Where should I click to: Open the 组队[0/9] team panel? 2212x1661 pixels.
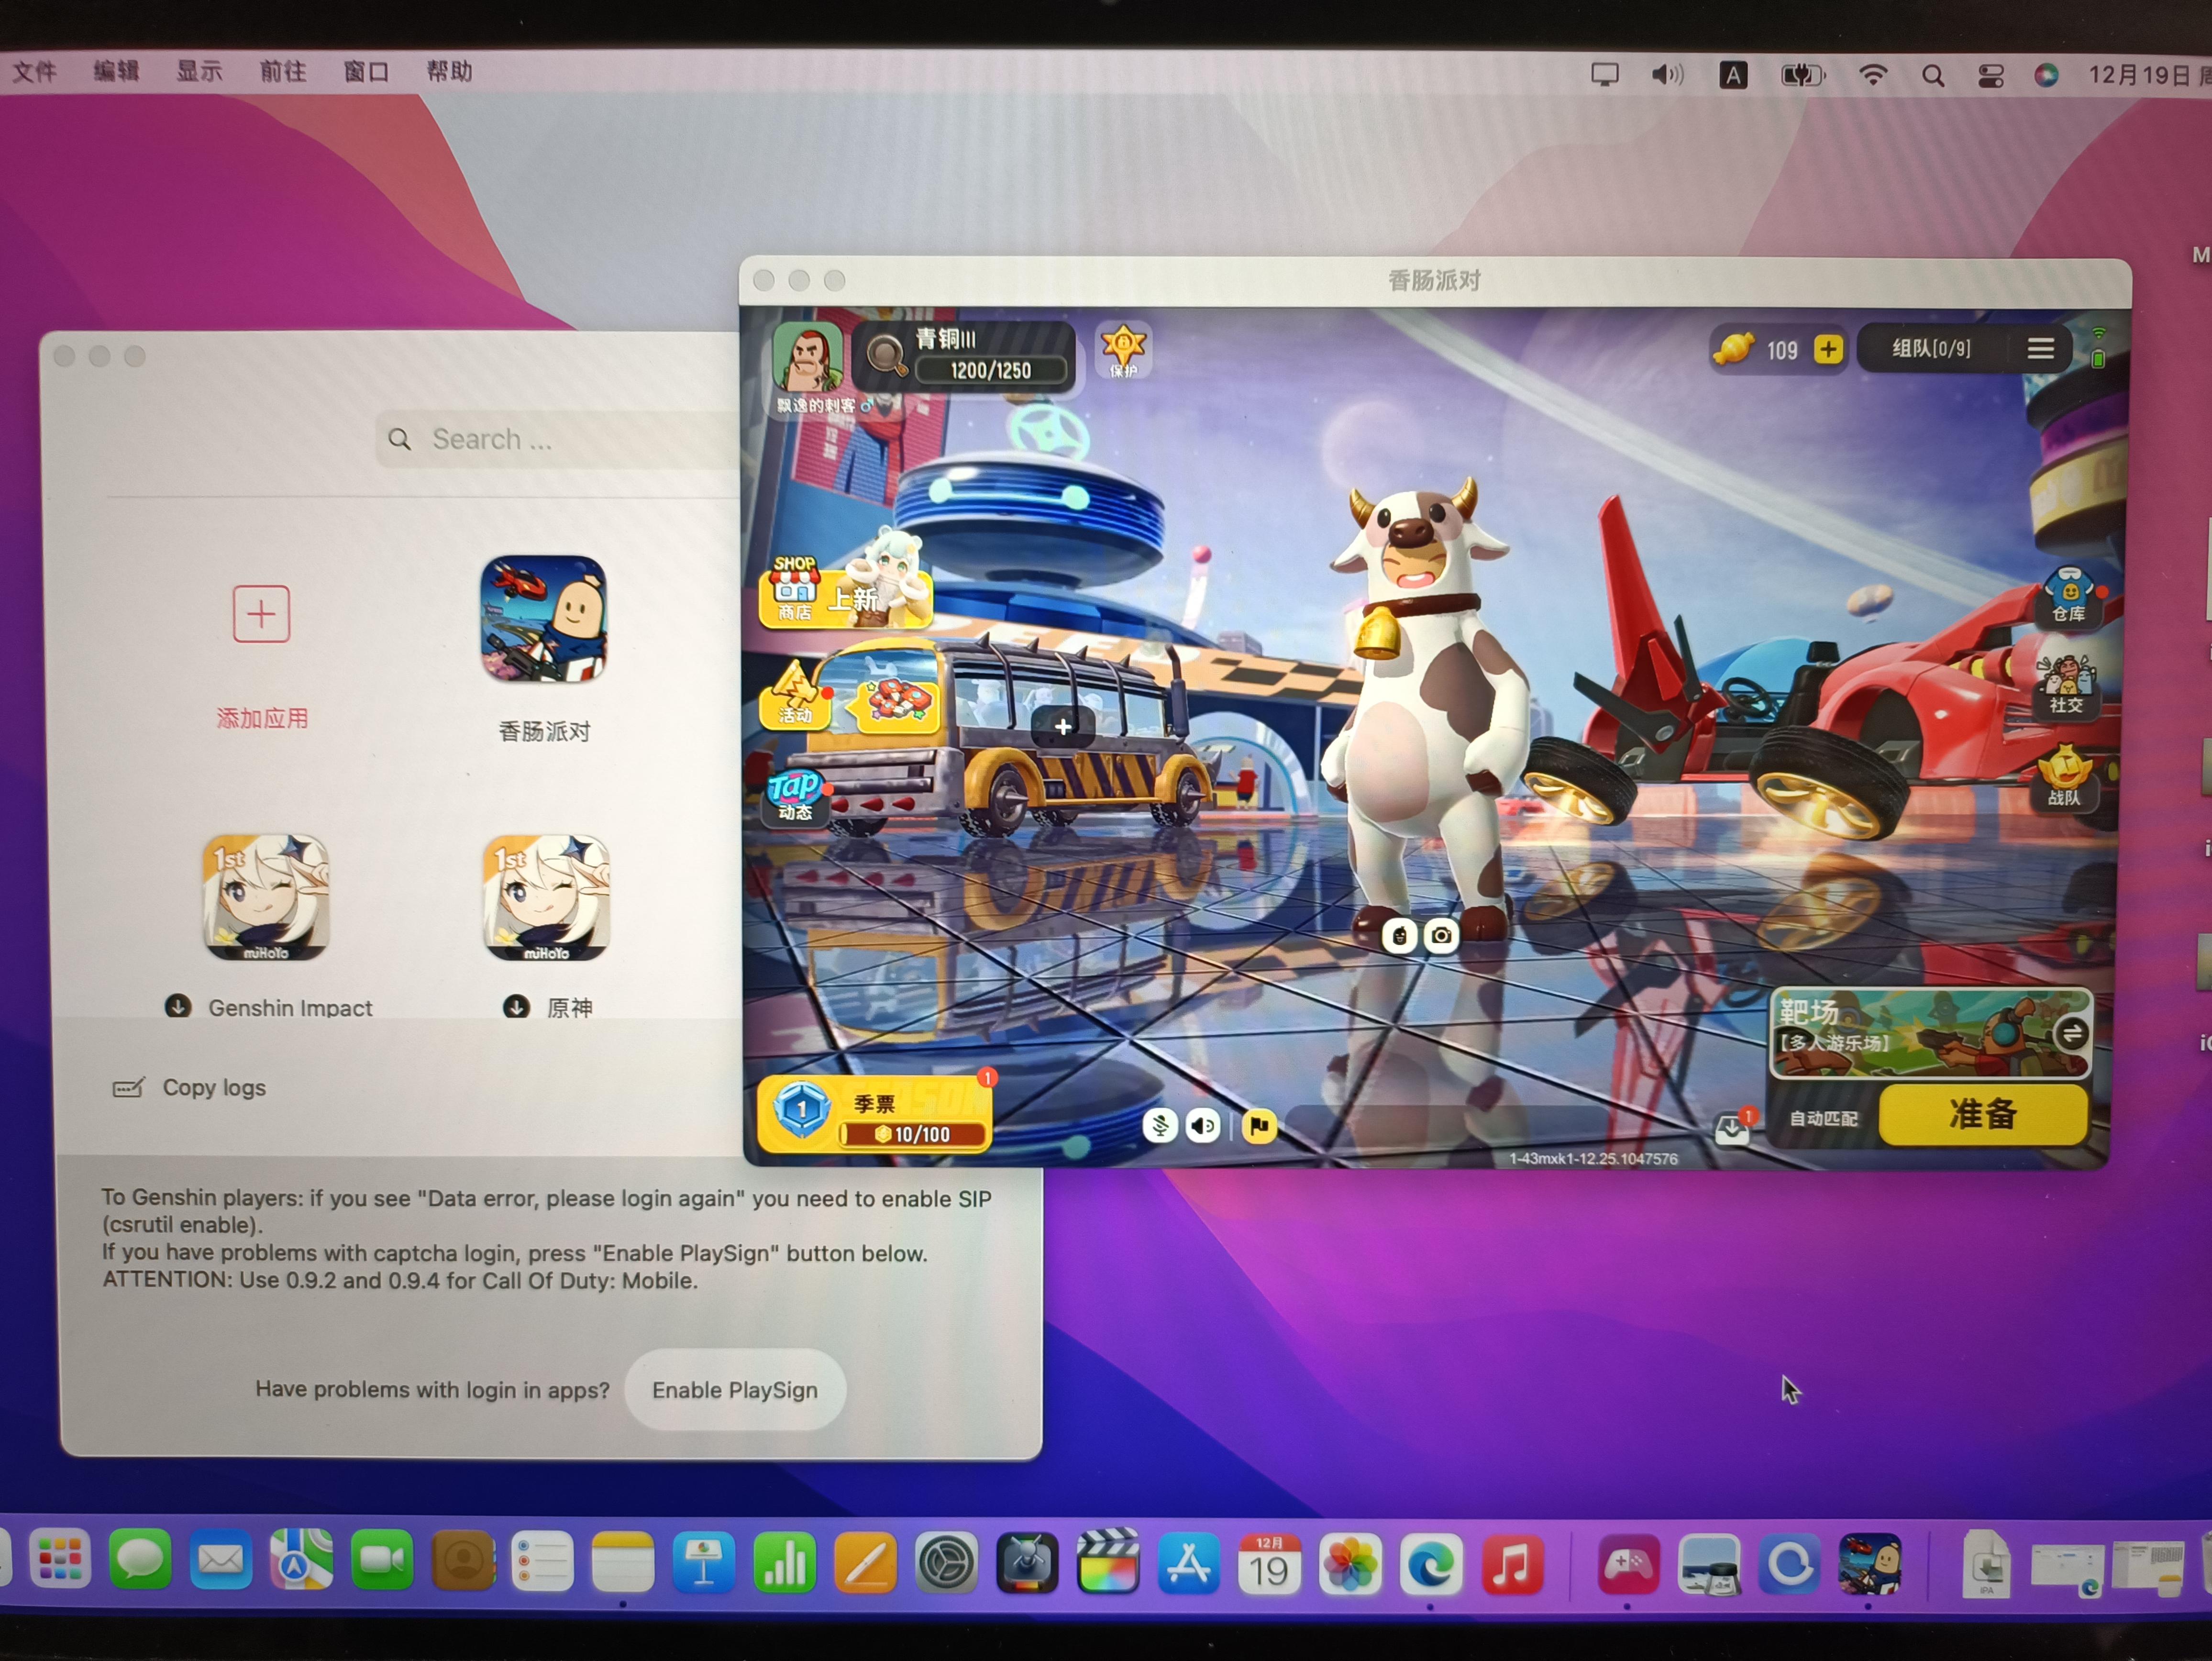pyautogui.click(x=1931, y=348)
